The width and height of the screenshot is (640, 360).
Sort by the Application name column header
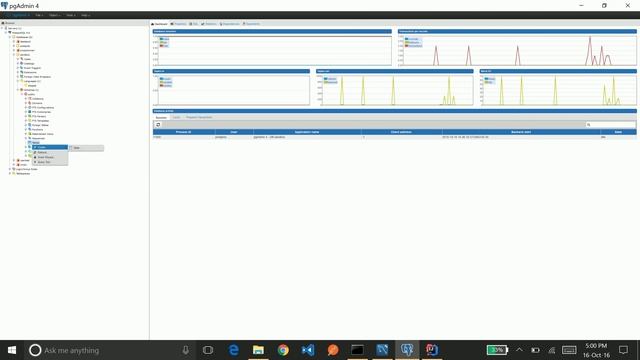307,132
